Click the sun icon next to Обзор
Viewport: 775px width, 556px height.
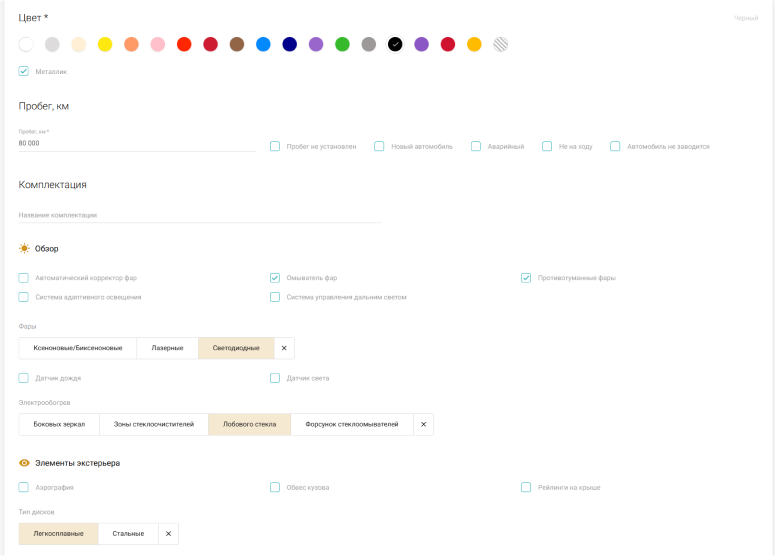[x=24, y=248]
